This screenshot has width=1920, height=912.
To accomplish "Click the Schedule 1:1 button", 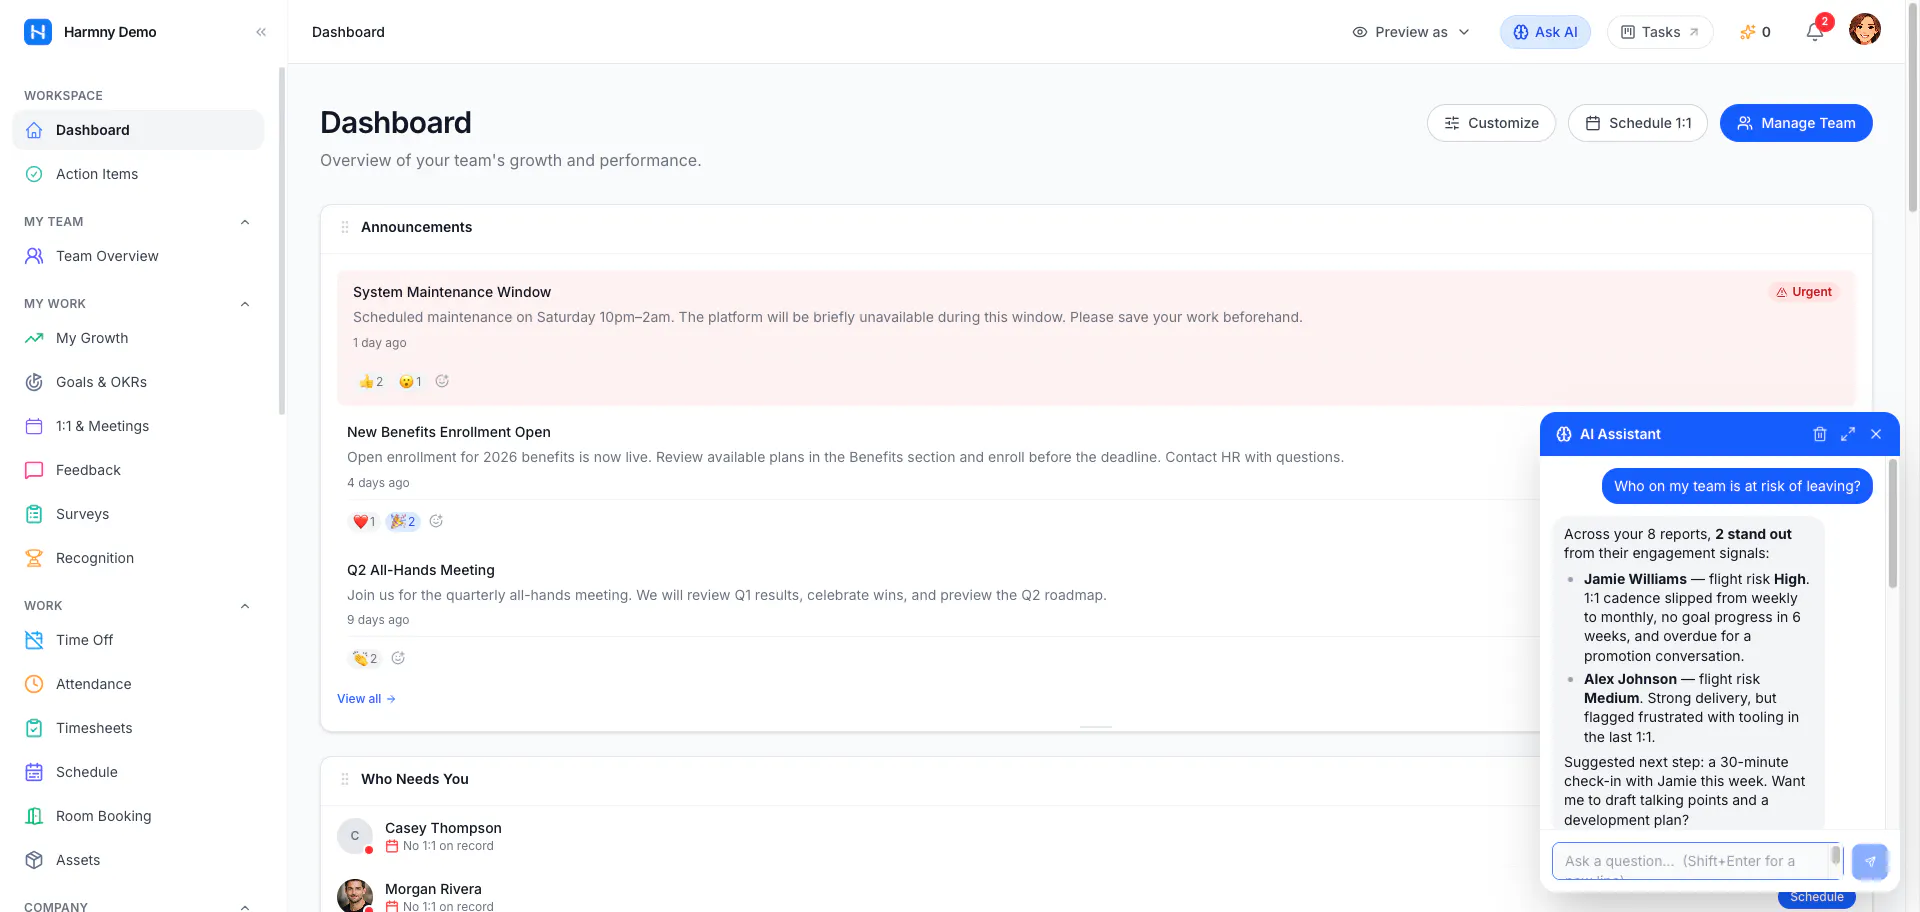I will point(1638,123).
